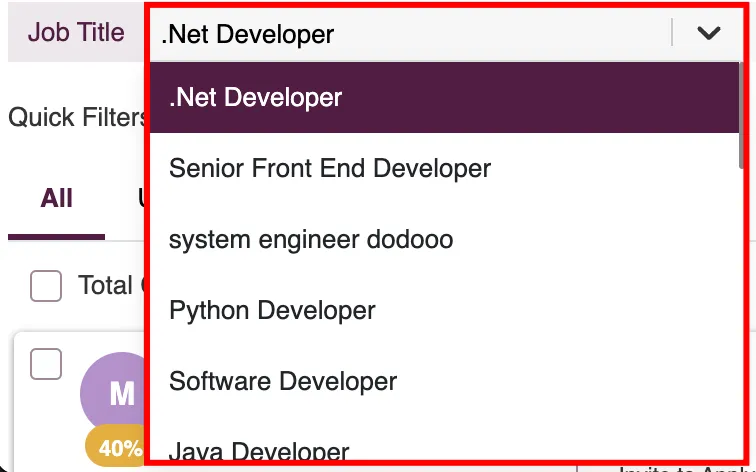
Task: Check the candidate card's checkbox
Action: [x=46, y=364]
